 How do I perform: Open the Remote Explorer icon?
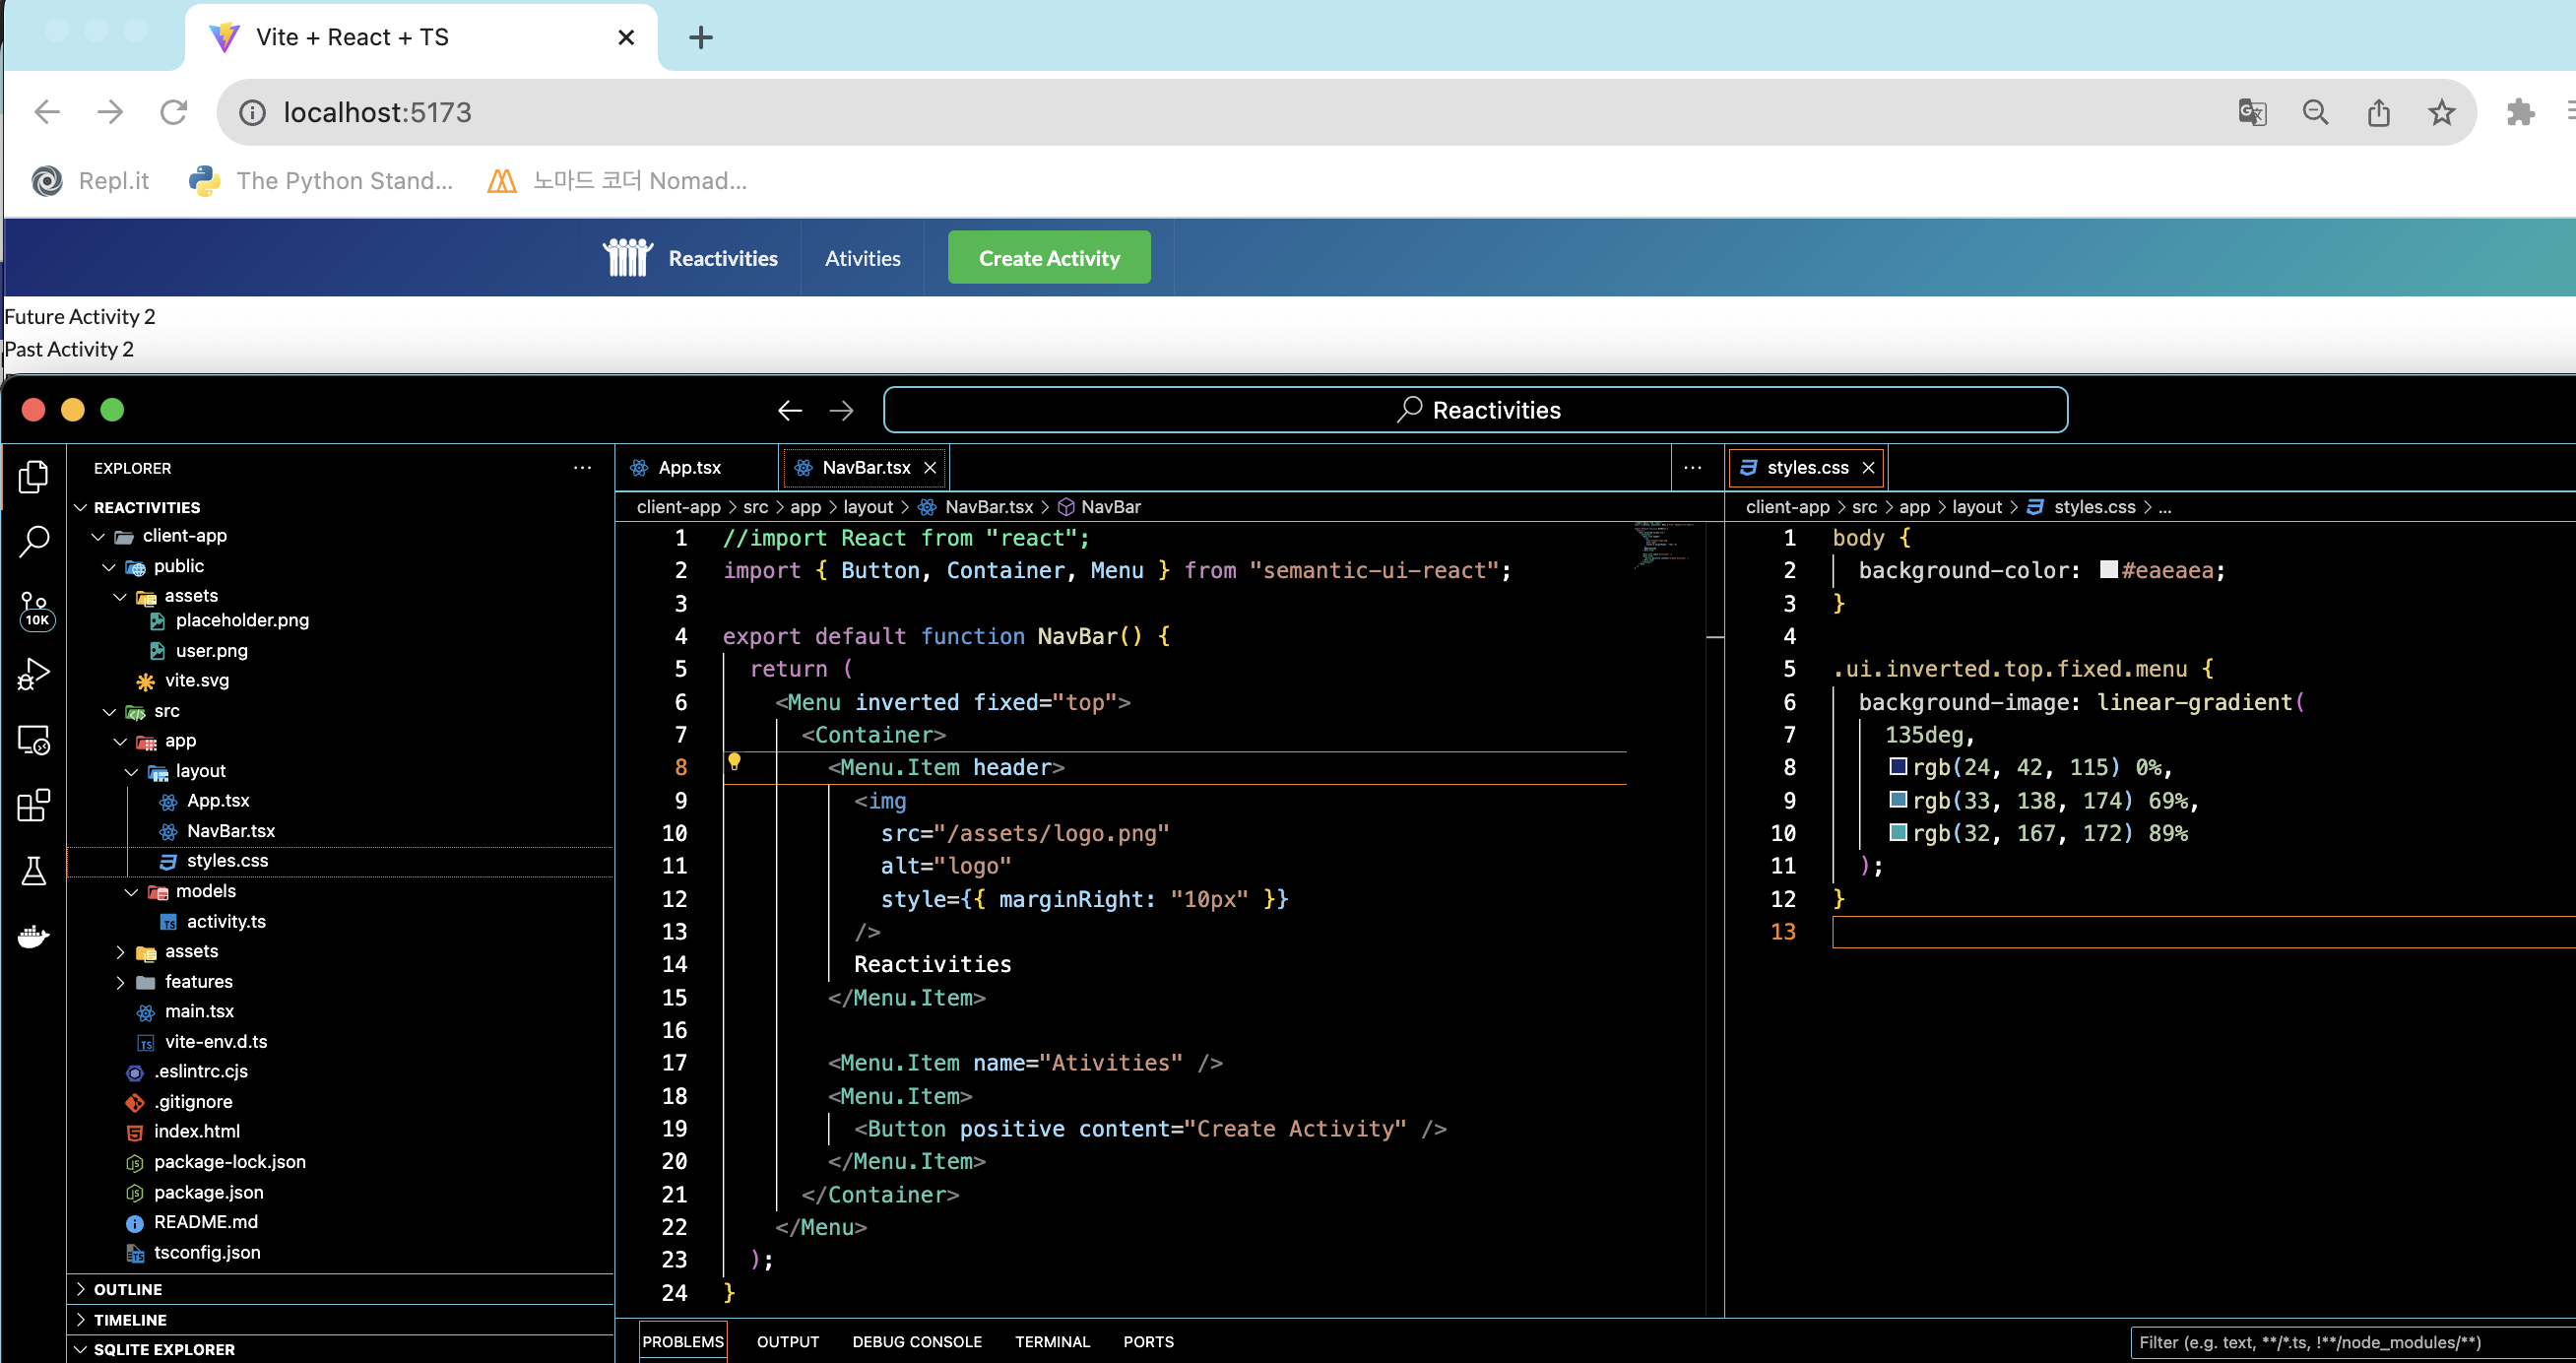[x=34, y=740]
